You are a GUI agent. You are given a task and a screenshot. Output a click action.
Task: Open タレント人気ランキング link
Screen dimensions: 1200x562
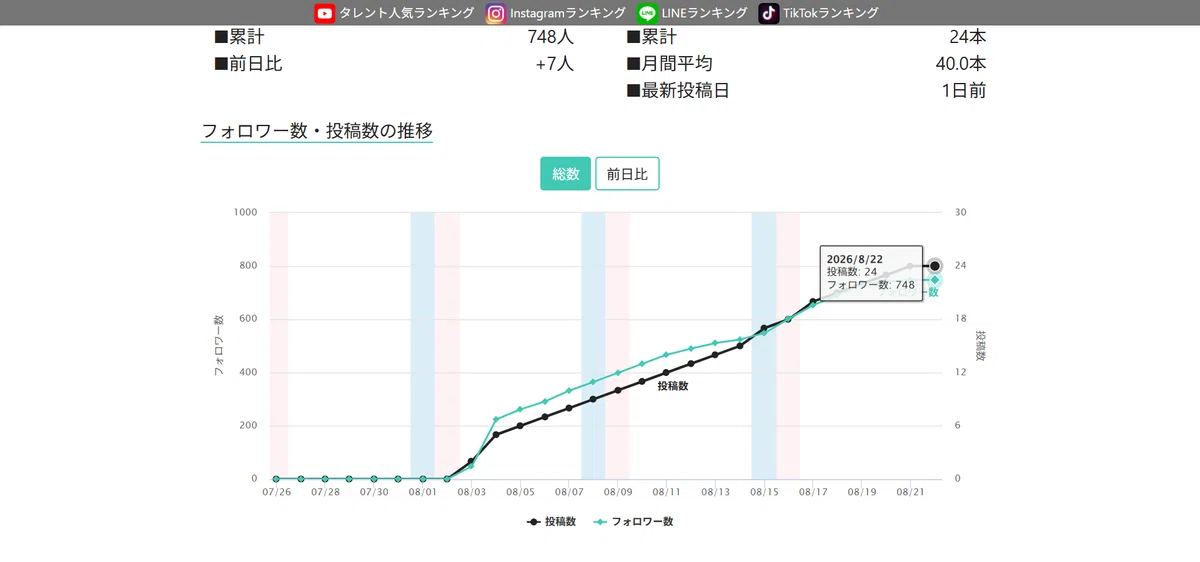tap(407, 13)
